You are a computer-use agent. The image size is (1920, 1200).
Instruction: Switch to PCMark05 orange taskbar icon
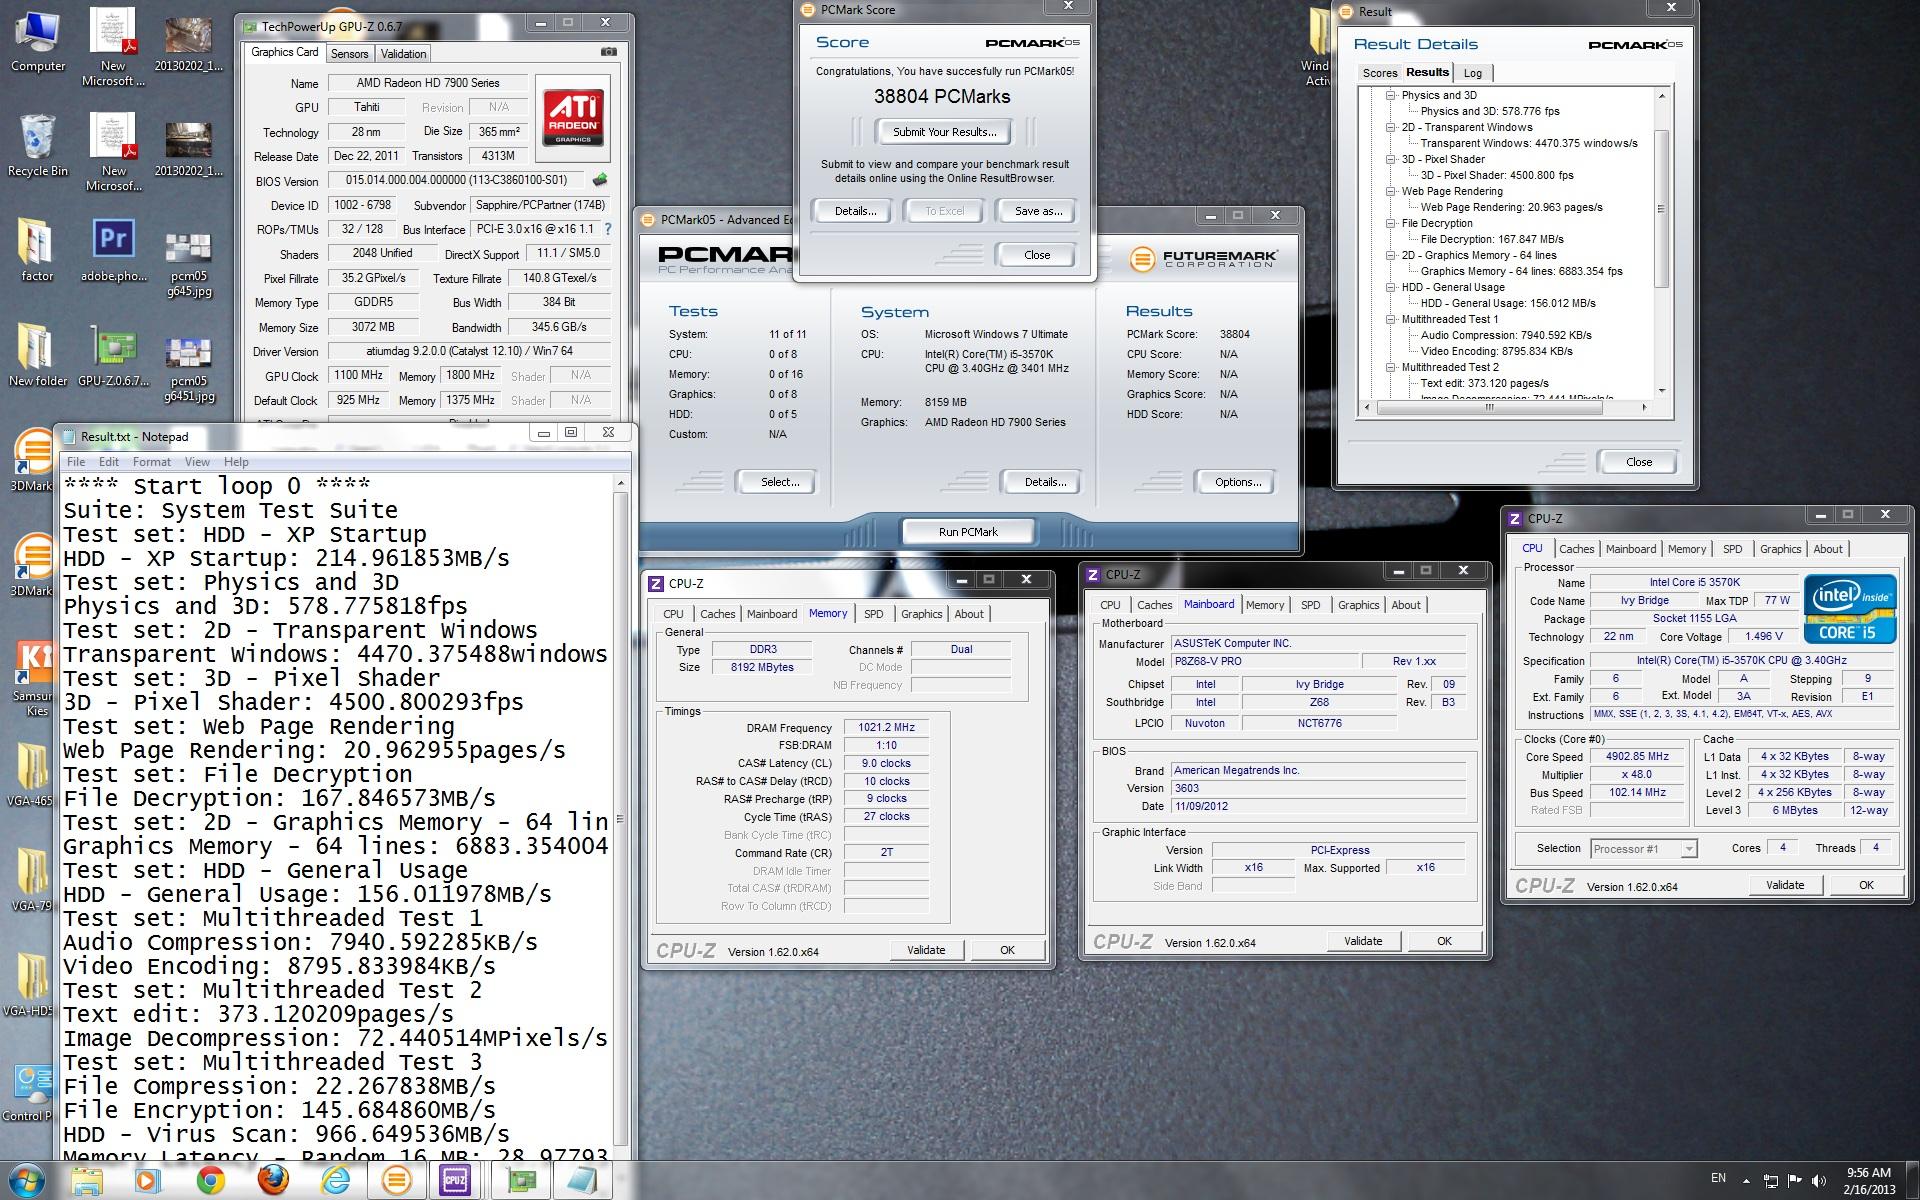pyautogui.click(x=396, y=1181)
